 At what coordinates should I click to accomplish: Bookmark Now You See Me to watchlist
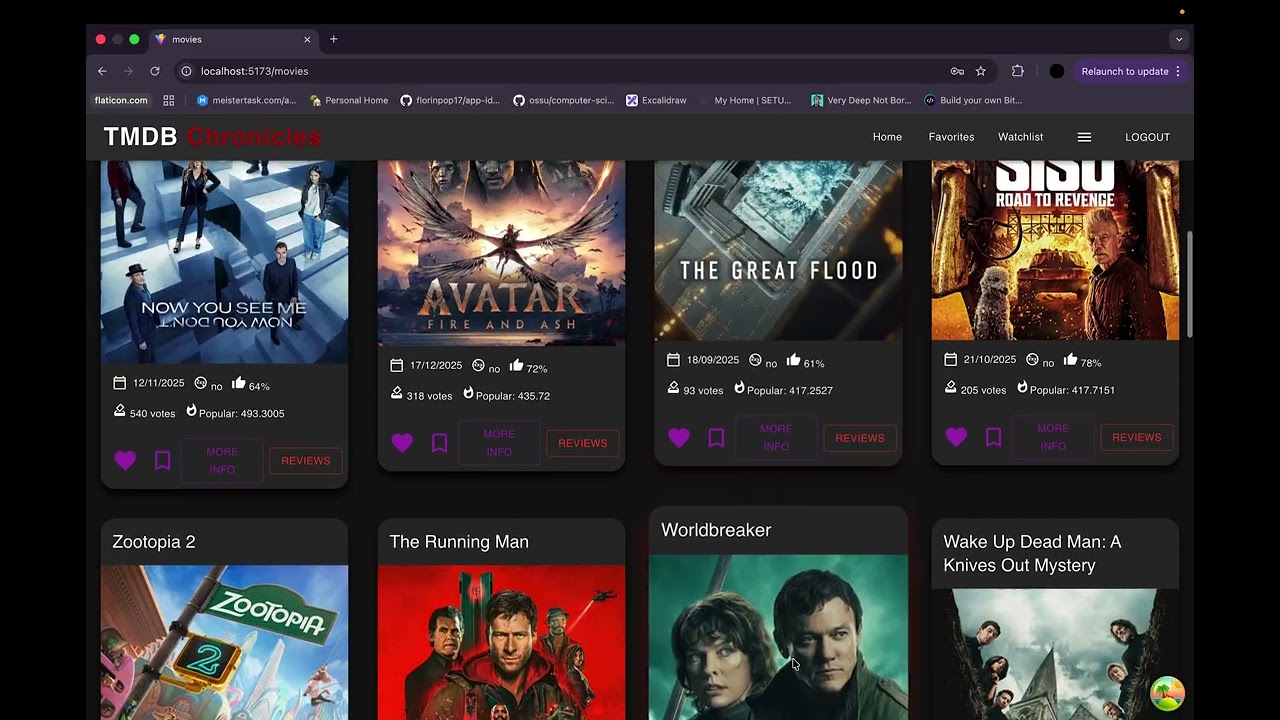coord(162,460)
